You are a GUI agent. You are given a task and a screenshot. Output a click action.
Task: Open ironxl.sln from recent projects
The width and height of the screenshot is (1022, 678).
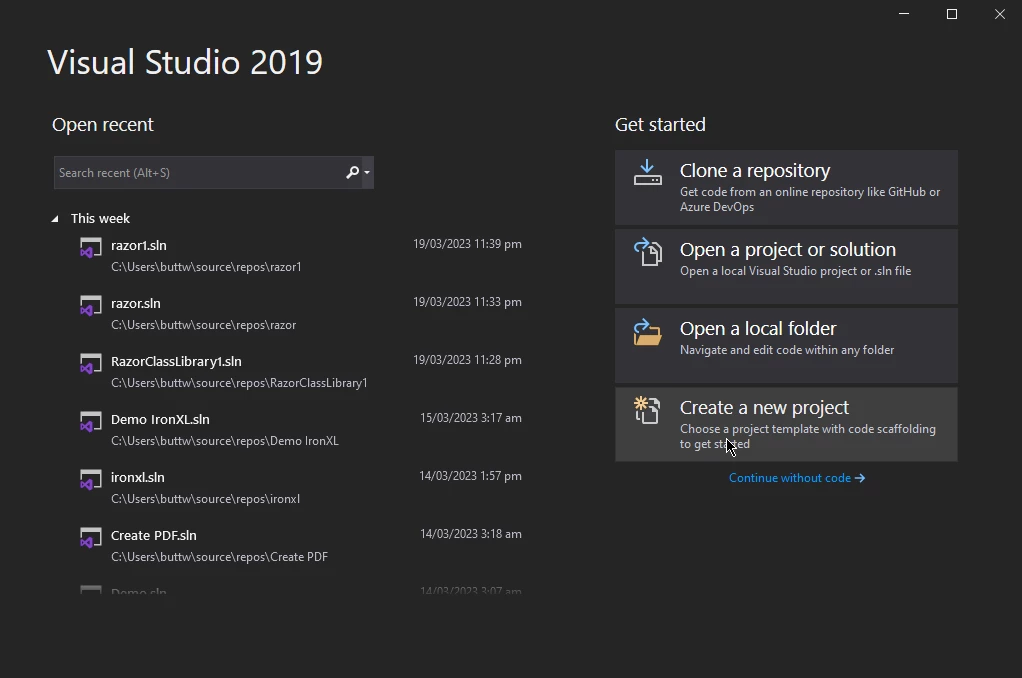coord(138,478)
